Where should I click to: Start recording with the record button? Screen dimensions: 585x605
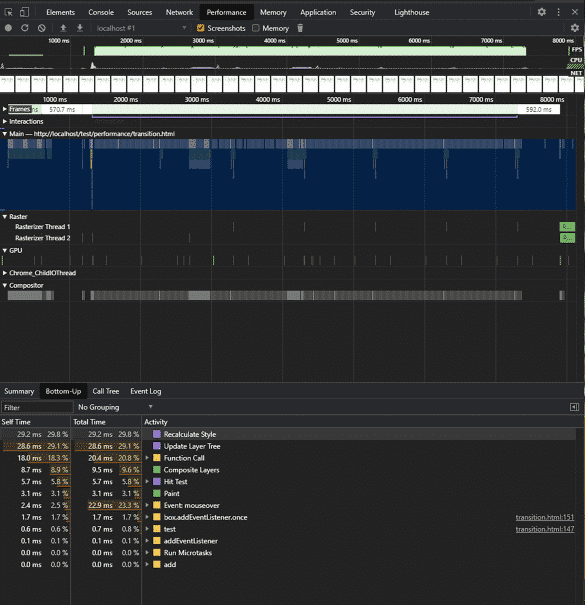point(8,28)
